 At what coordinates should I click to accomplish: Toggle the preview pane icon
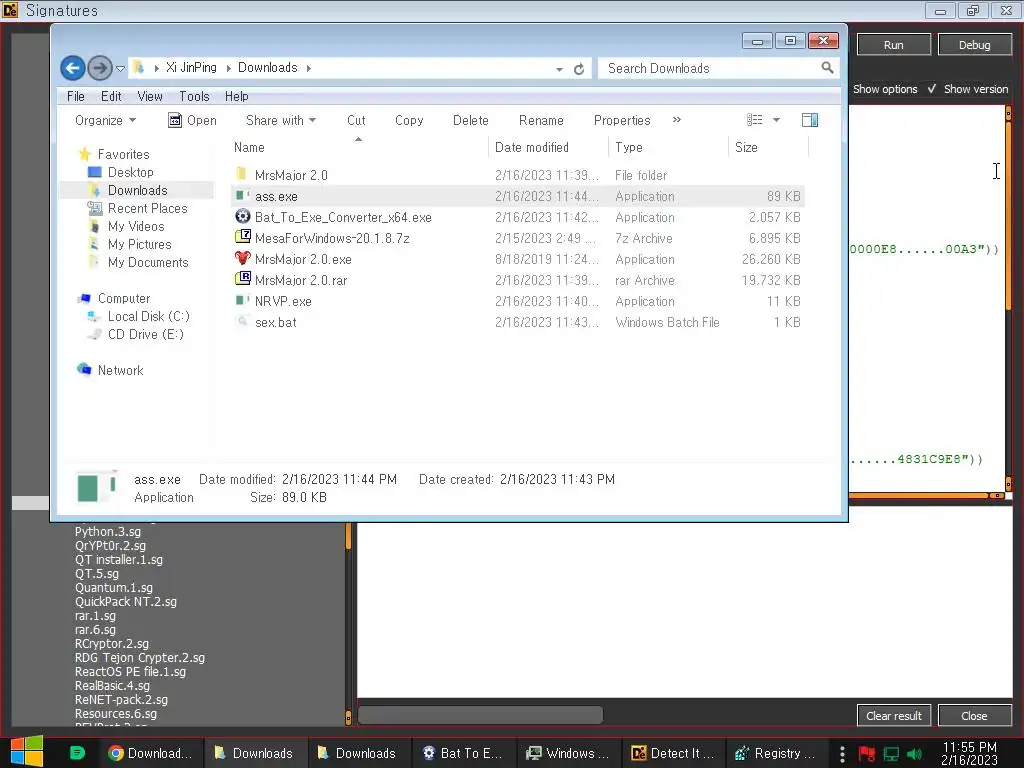[810, 120]
